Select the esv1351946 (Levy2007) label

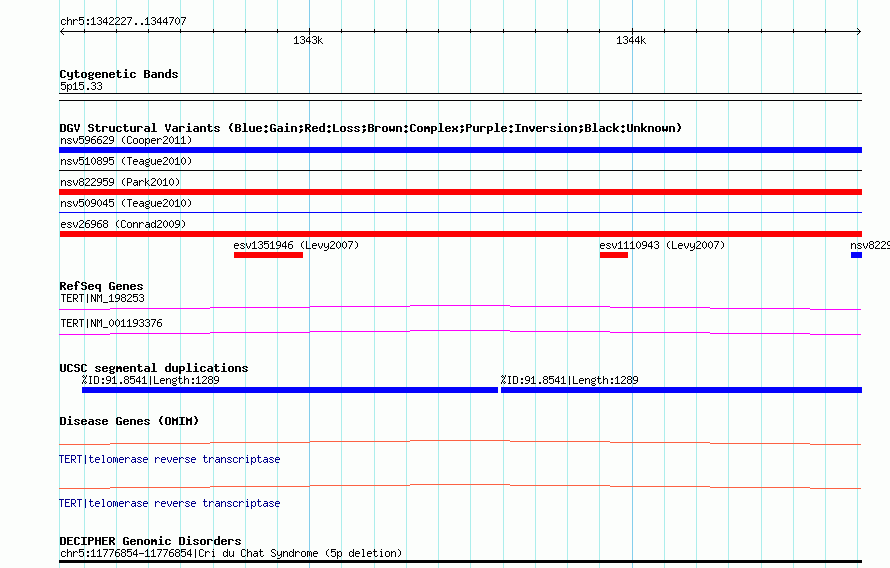pos(296,245)
